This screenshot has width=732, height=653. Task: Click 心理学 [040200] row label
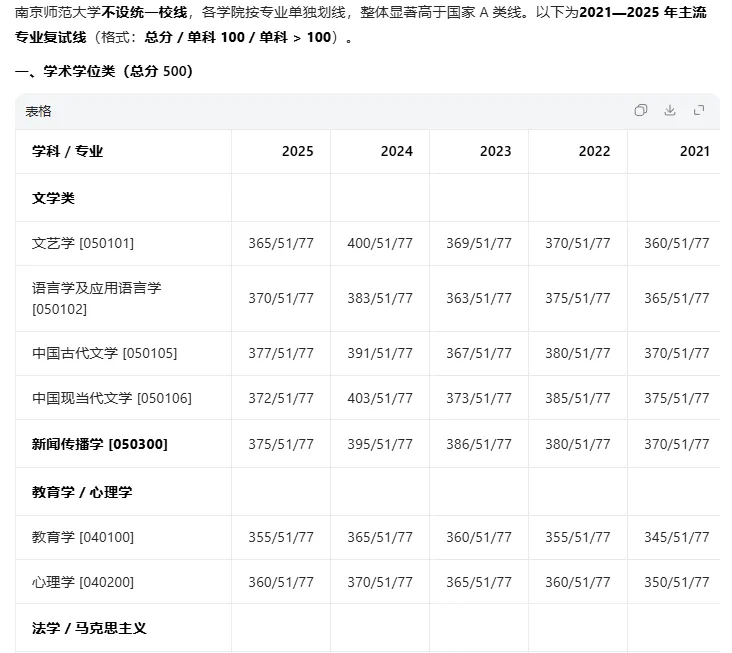coord(83,582)
